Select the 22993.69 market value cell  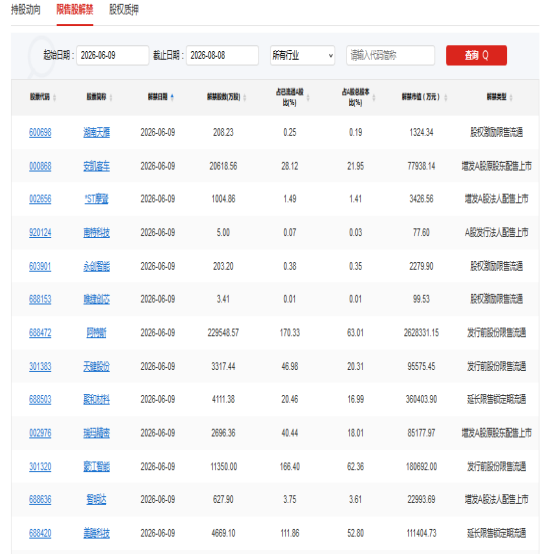coord(421,500)
